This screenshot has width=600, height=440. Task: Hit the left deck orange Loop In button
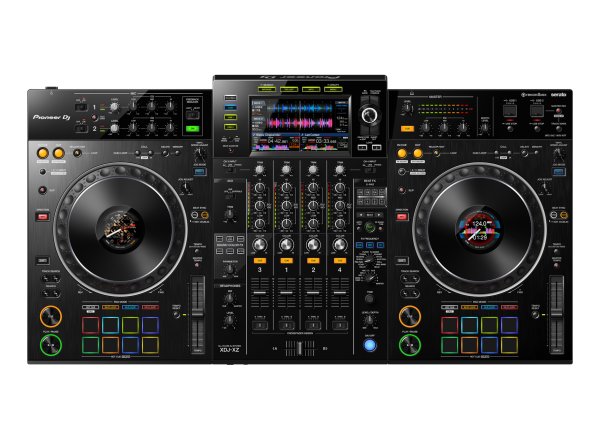[42, 153]
